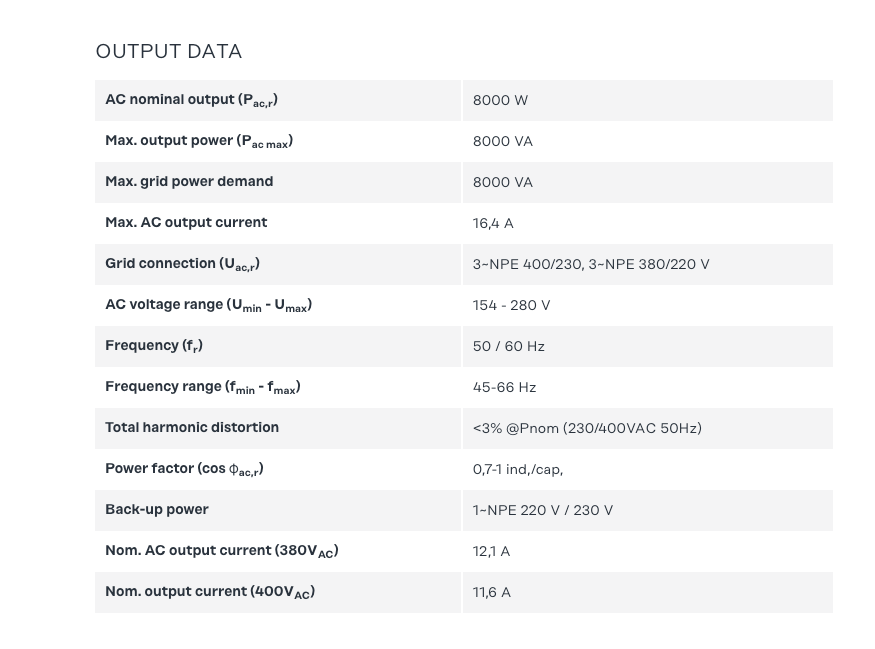Select the 16,4 A current value
Screen dimensions: 875x649
pos(493,224)
